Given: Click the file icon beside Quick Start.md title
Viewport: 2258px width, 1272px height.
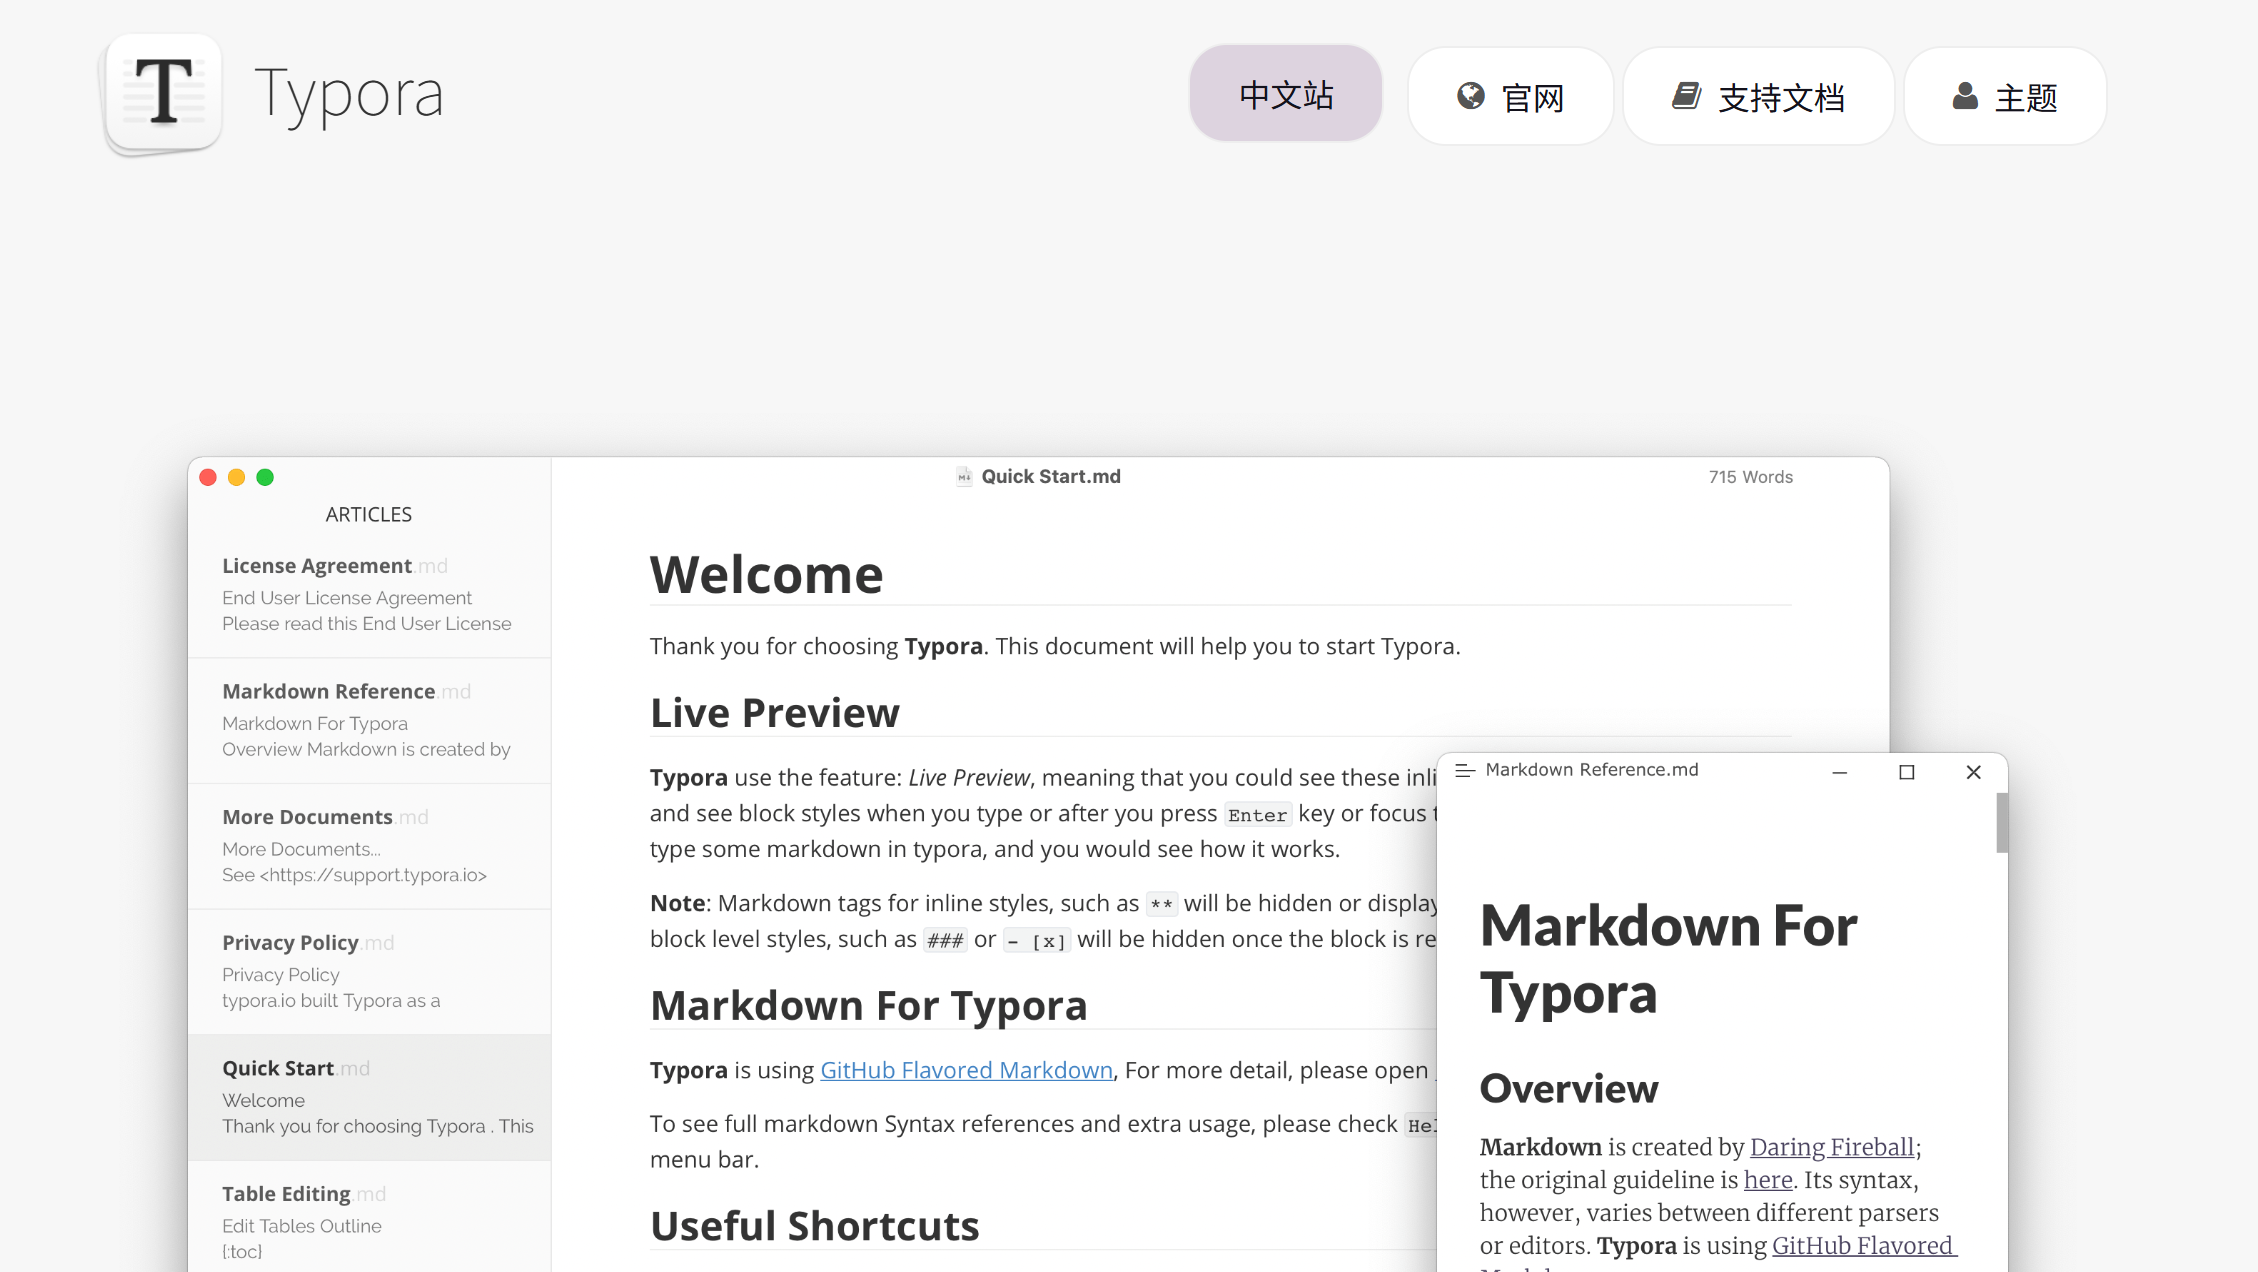Looking at the screenshot, I should (964, 477).
